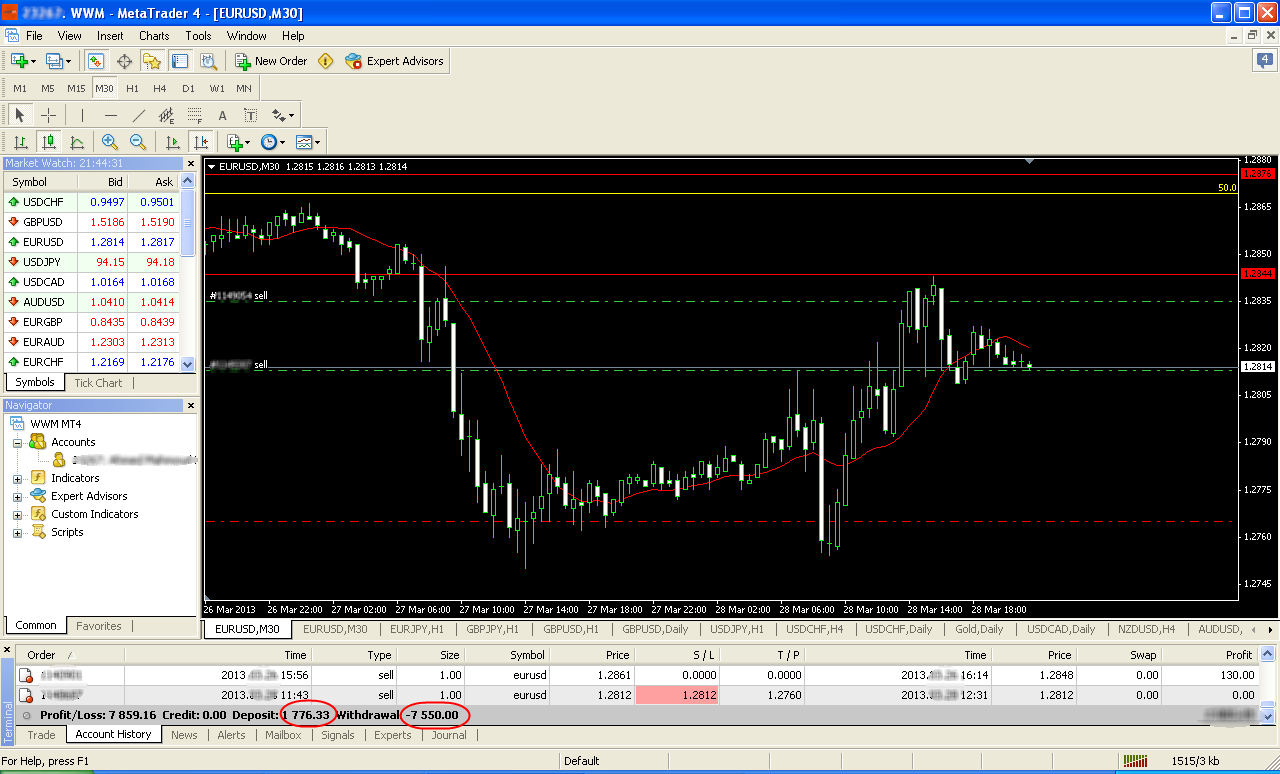This screenshot has height=774, width=1280.
Task: Select the horizontal line tool
Action: pos(111,115)
